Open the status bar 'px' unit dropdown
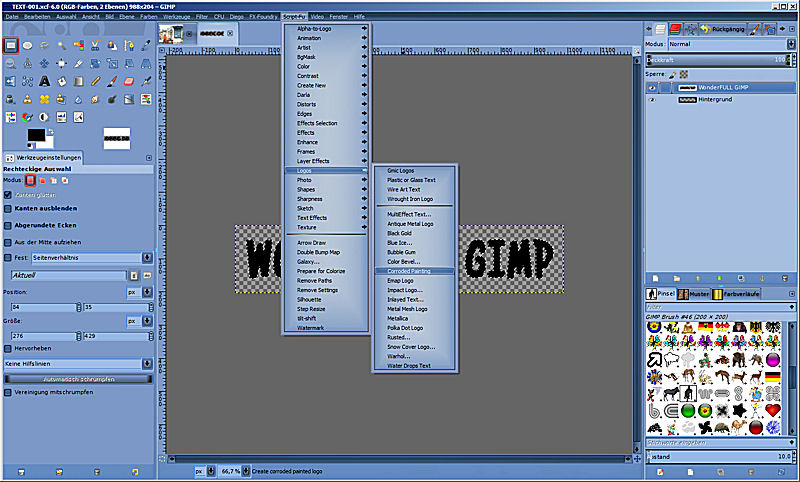Image resolution: width=800 pixels, height=482 pixels. [x=205, y=471]
